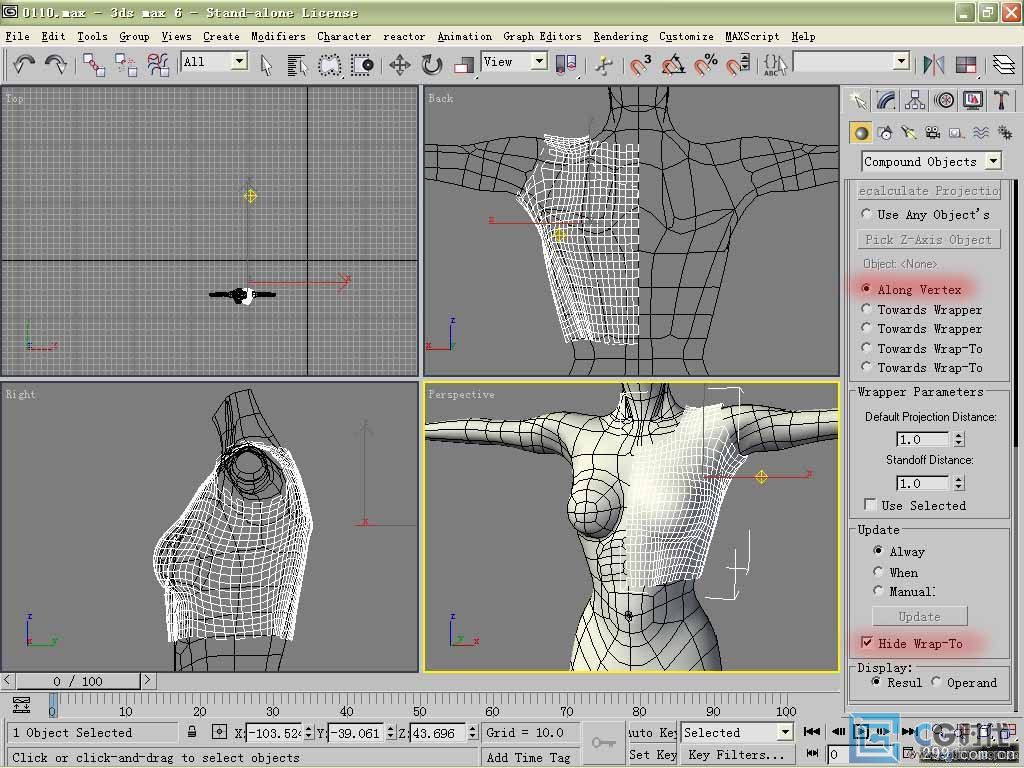
Task: Open the Rendering menu
Action: tap(620, 37)
